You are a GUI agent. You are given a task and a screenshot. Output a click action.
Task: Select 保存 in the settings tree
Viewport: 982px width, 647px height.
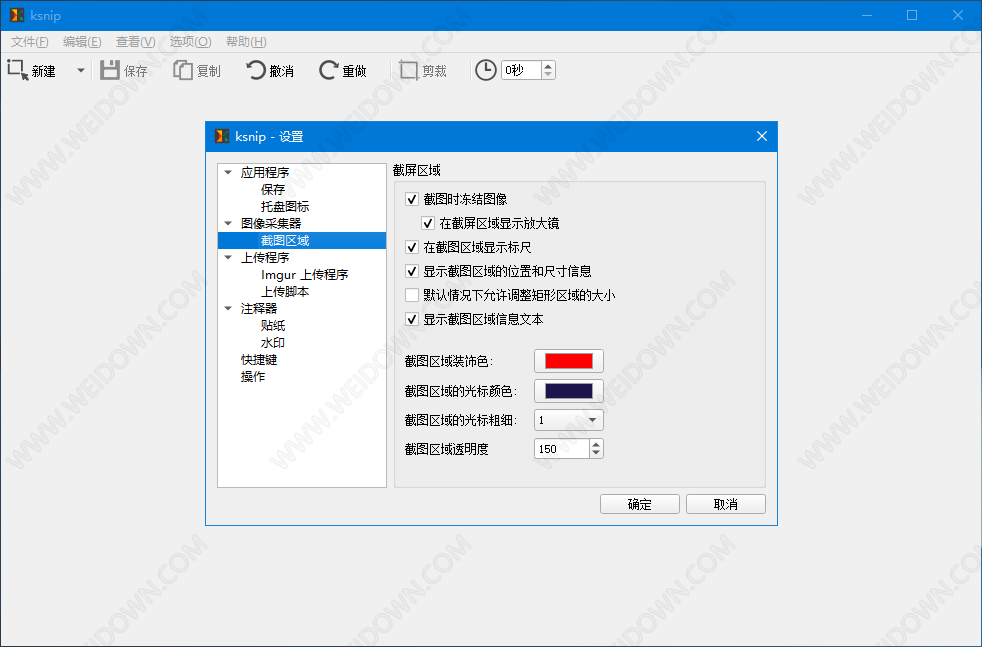point(273,189)
